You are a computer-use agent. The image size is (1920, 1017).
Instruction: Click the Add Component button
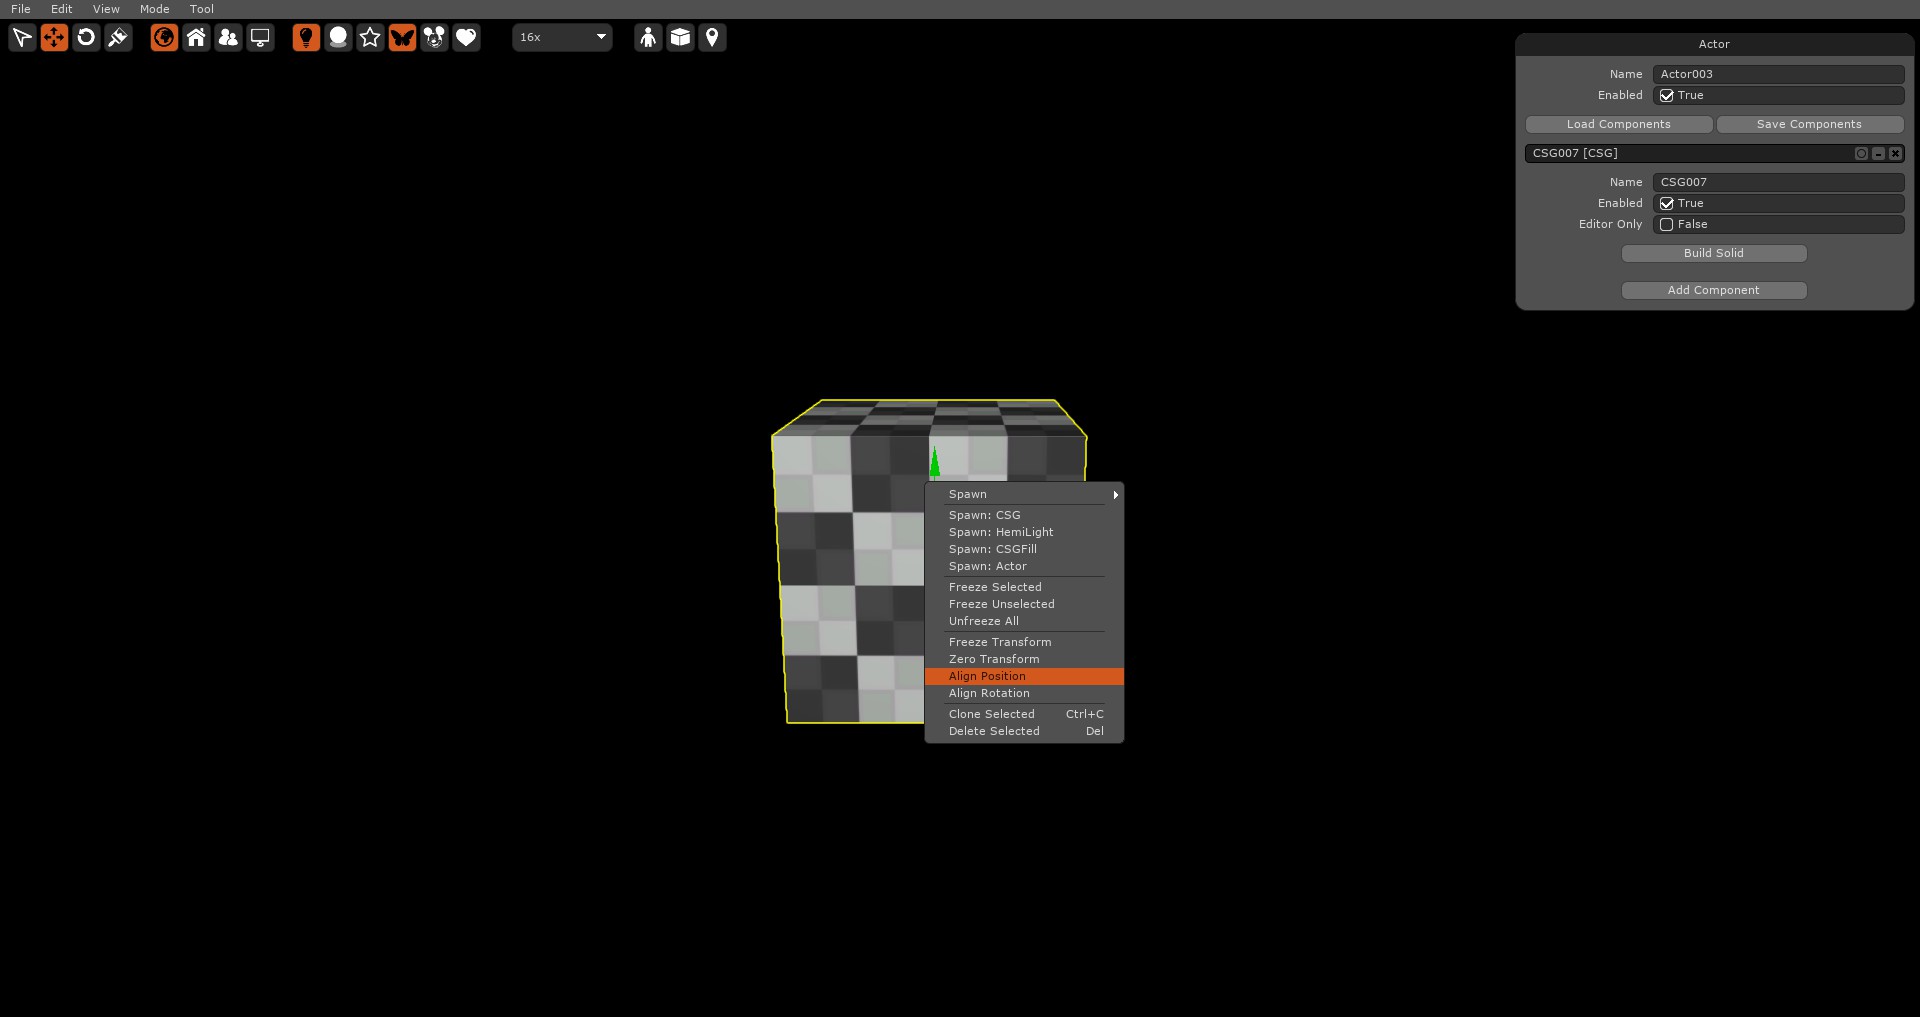click(x=1714, y=291)
